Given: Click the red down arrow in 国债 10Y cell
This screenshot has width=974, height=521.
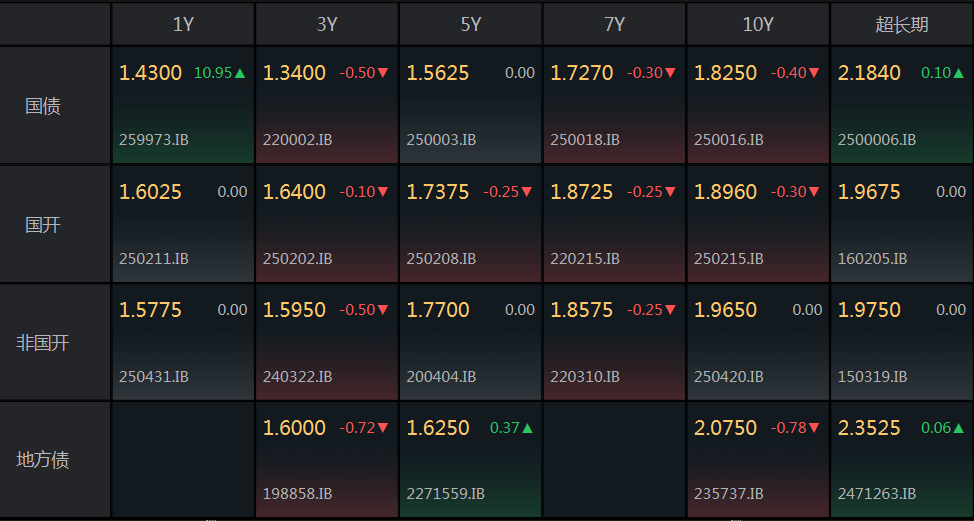Looking at the screenshot, I should [x=813, y=73].
